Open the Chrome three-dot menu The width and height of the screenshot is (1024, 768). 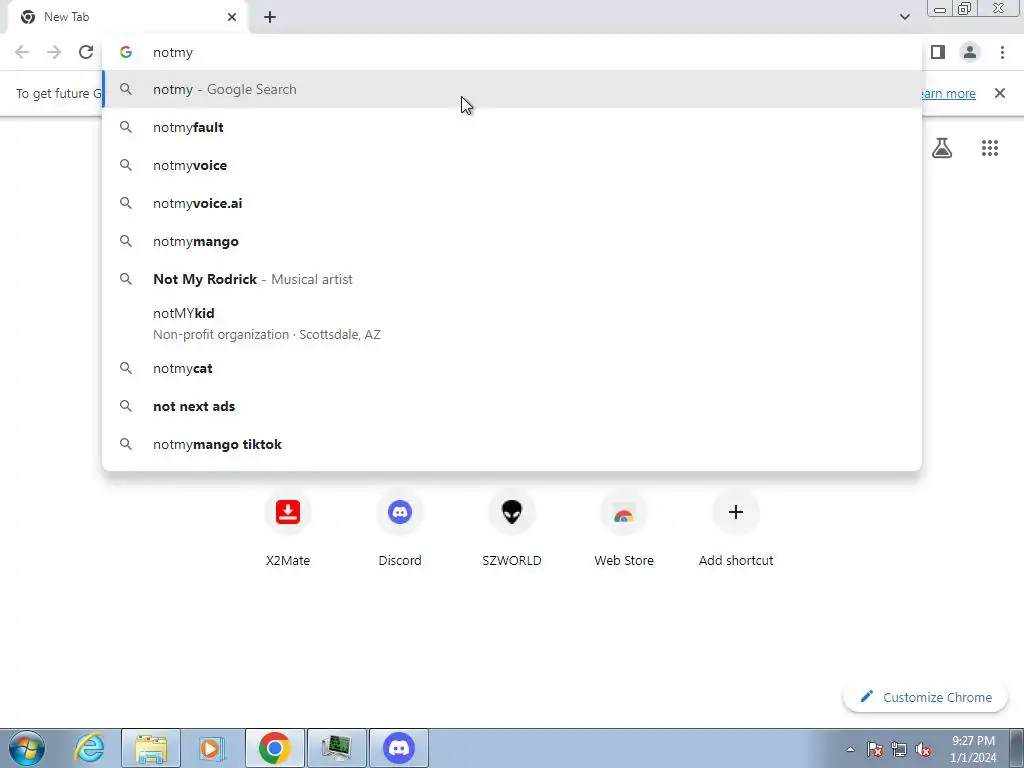click(1002, 52)
